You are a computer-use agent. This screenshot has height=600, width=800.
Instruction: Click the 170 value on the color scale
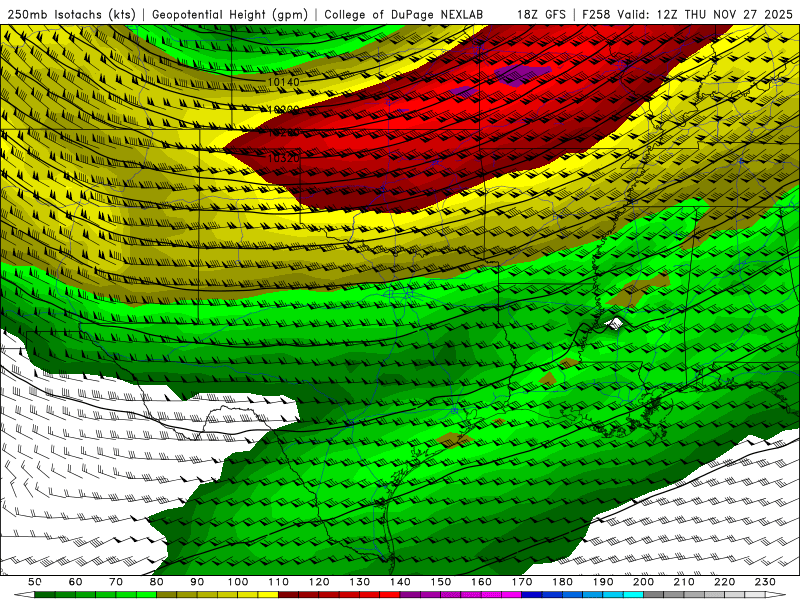pos(522,582)
